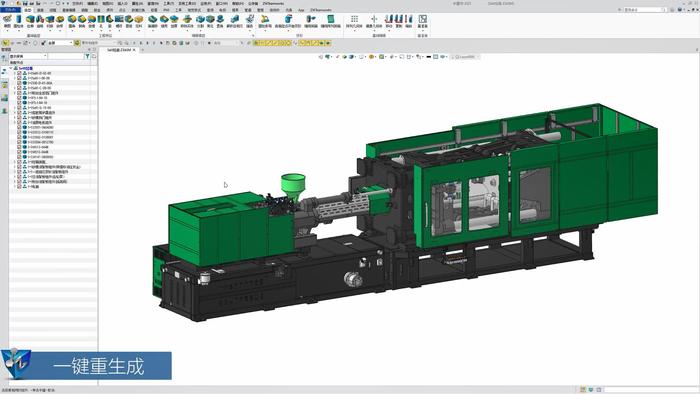Select the Fillet tool icon
The height and width of the screenshot is (394, 700).
tap(72, 21)
